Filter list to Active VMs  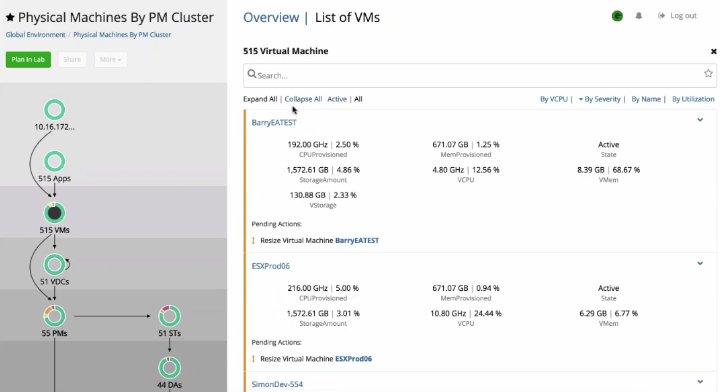[x=337, y=99]
